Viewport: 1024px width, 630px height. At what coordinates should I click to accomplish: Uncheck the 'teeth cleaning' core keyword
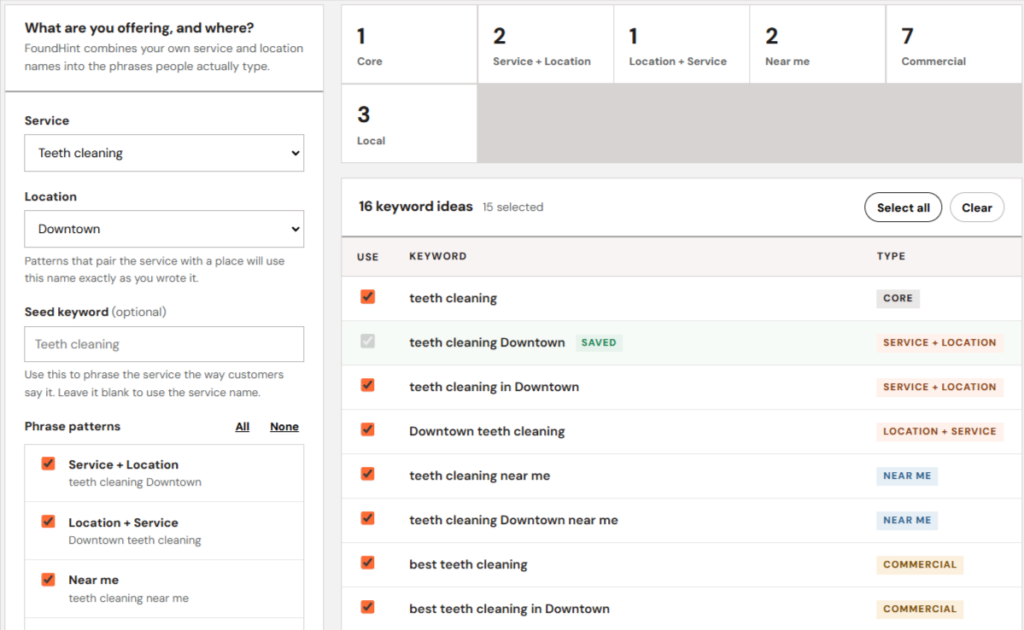point(368,297)
